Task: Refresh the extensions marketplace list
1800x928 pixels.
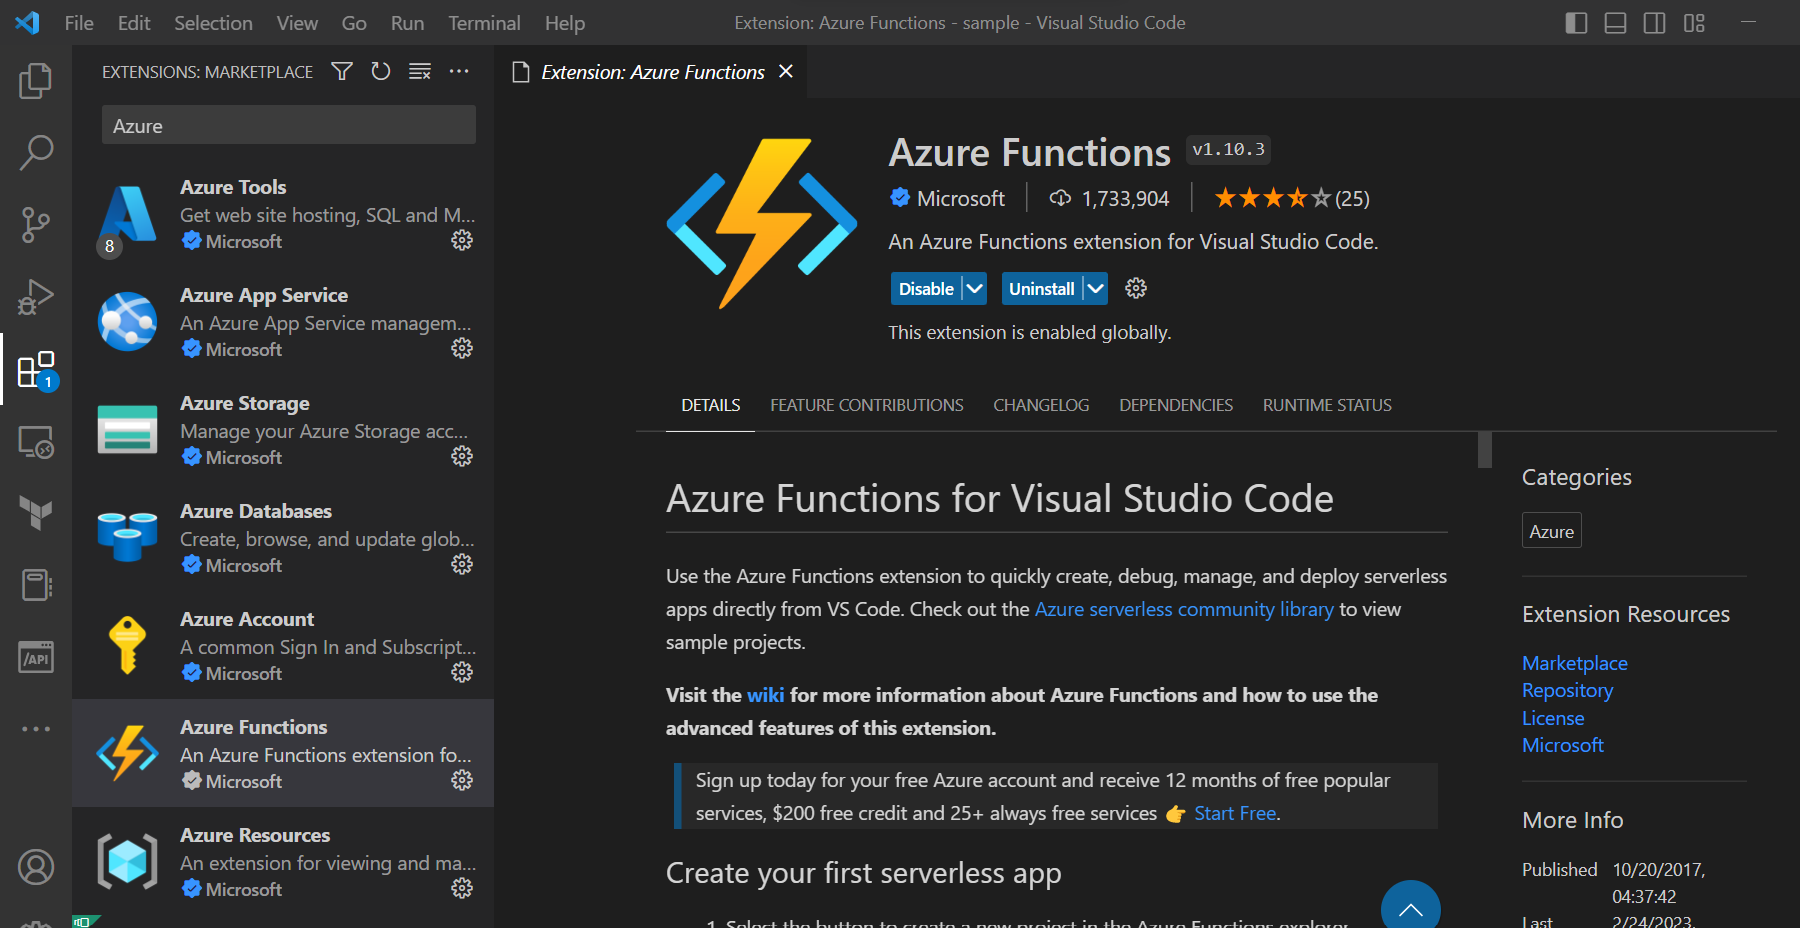Action: [380, 71]
